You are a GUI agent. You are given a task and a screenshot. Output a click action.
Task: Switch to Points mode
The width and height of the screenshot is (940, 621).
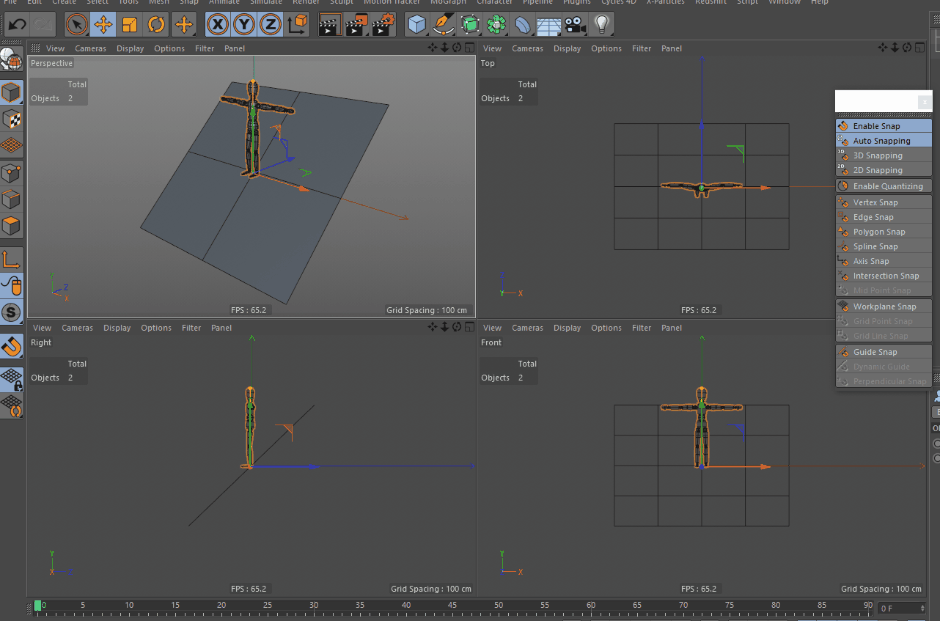pyautogui.click(x=11, y=173)
